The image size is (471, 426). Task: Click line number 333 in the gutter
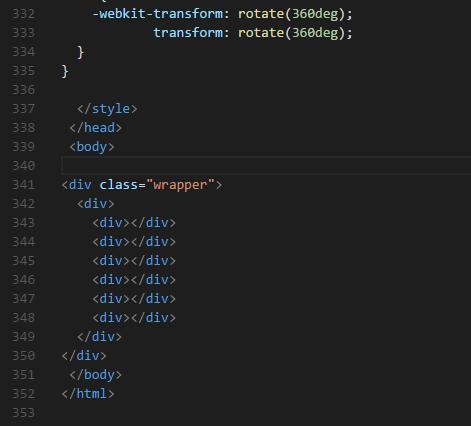pos(23,33)
